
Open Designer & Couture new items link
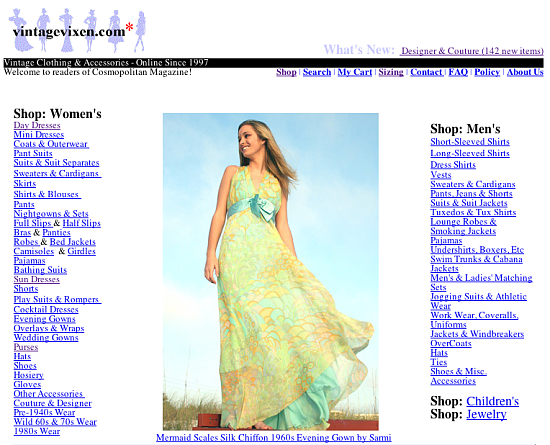(471, 51)
